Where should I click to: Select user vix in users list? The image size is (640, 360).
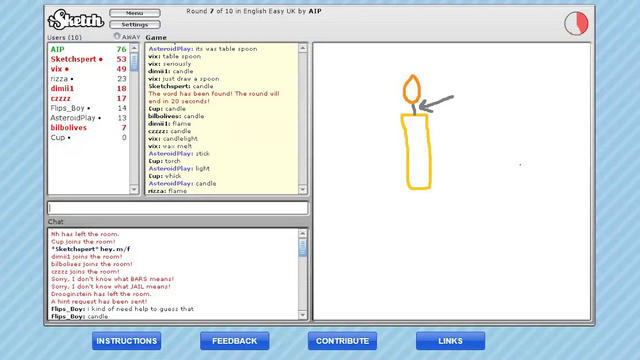(x=88, y=69)
